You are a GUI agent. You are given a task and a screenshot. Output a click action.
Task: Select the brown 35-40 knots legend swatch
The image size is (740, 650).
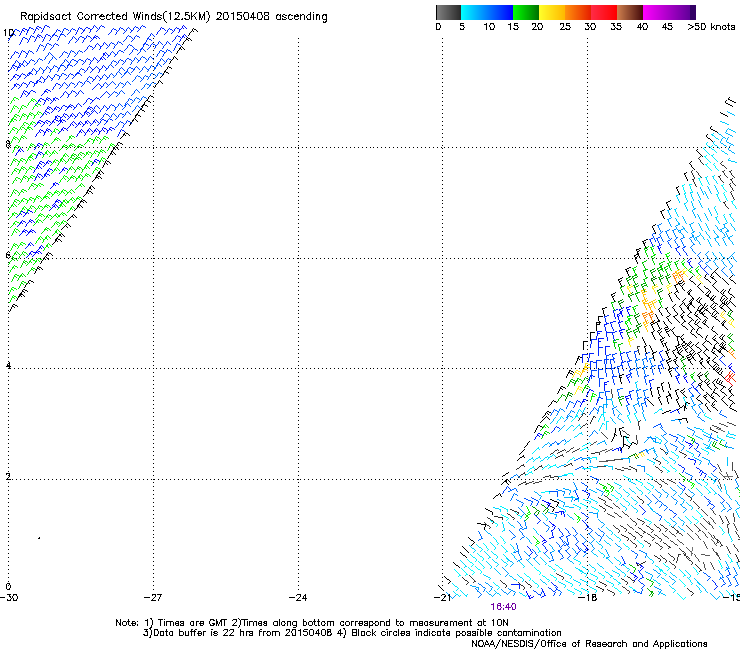630,12
